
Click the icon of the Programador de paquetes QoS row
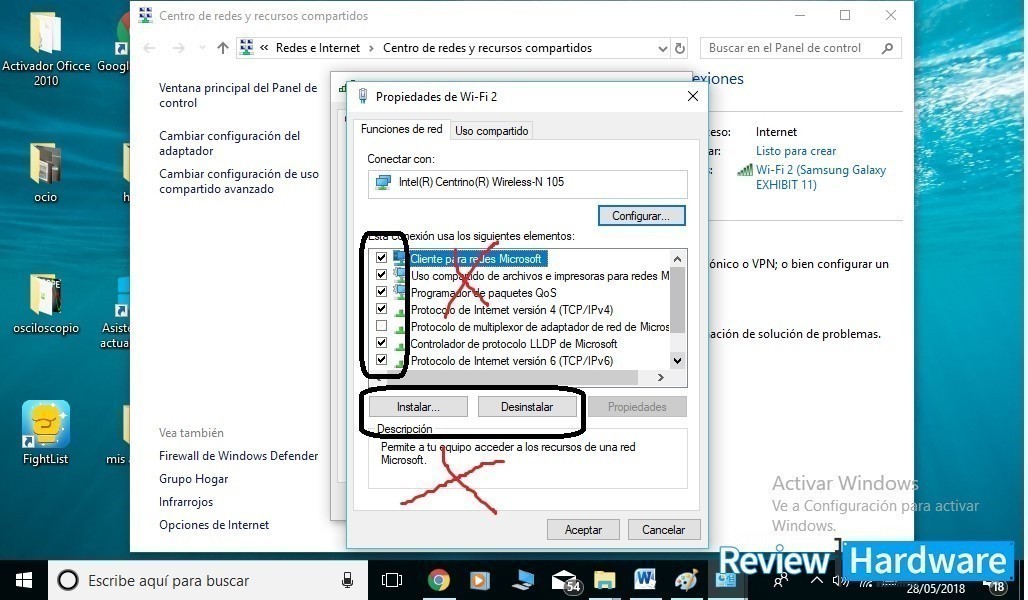pos(399,292)
